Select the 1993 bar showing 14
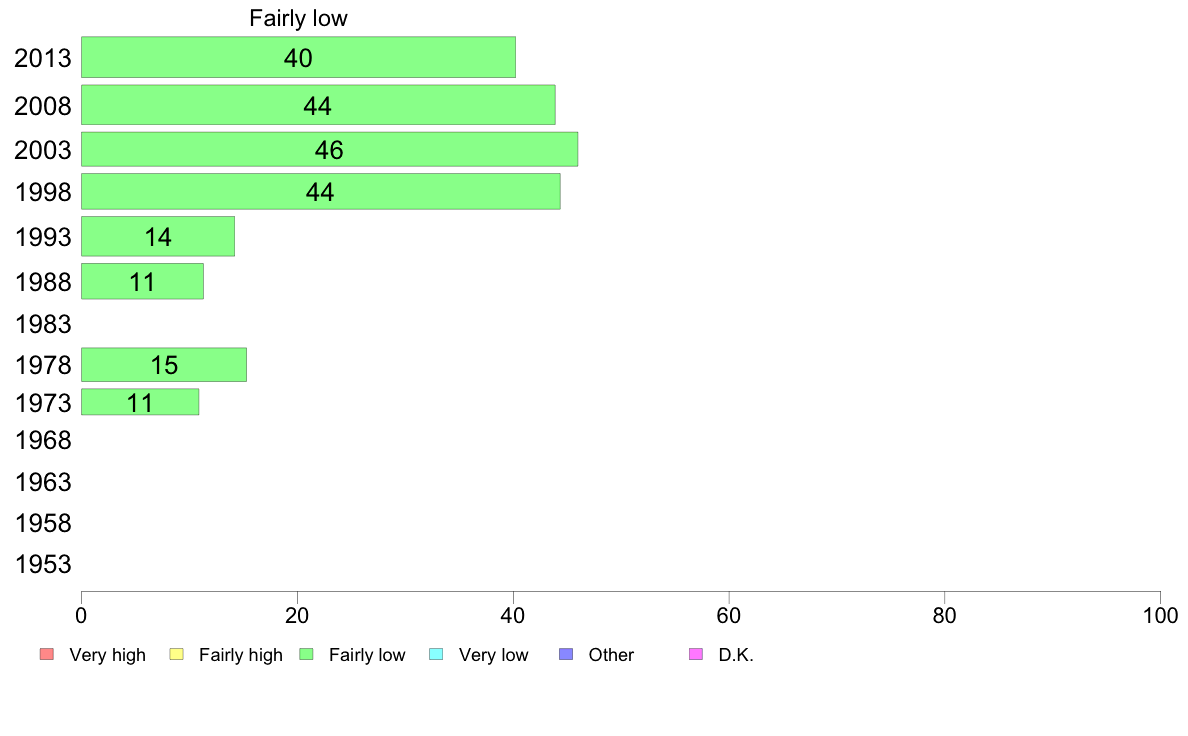 (158, 236)
